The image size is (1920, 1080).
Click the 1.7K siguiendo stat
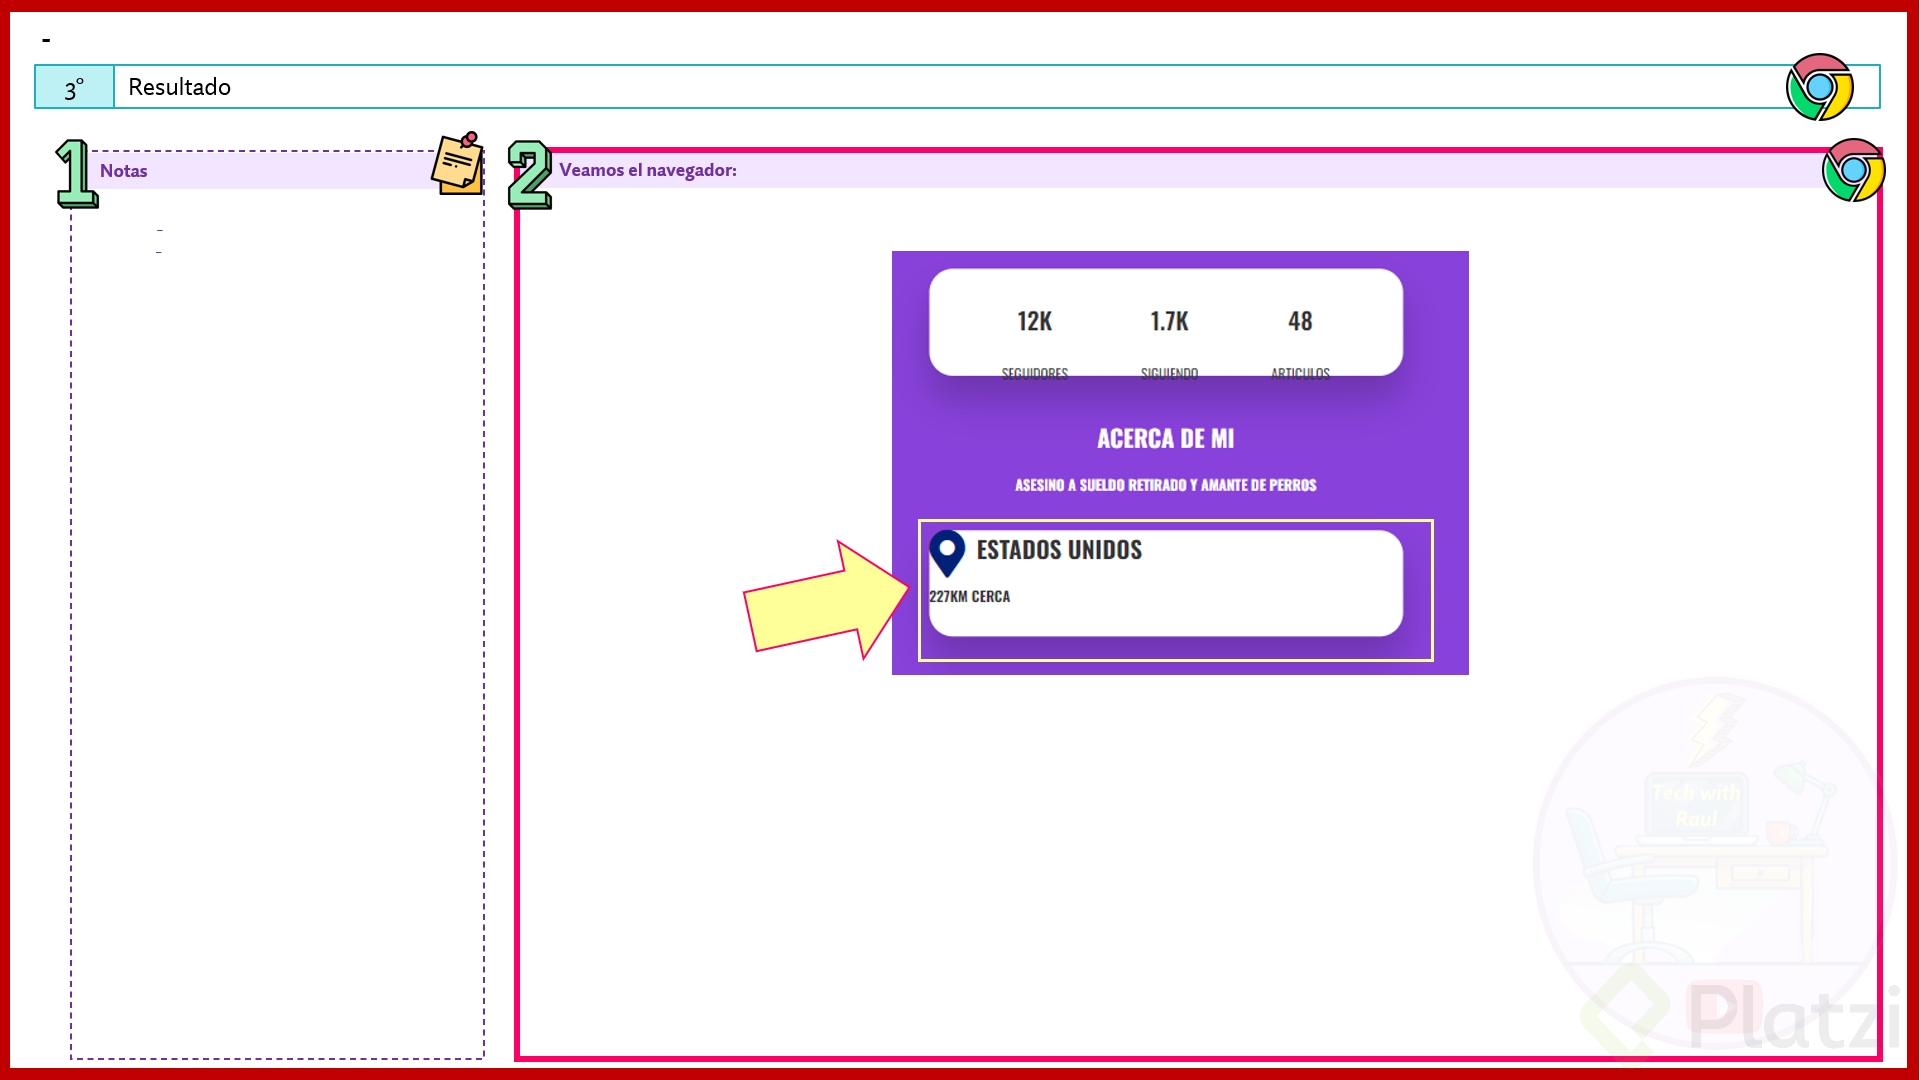[1168, 322]
